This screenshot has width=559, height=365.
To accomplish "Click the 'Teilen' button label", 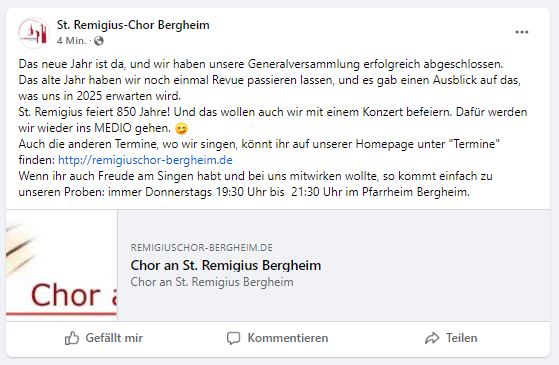I will point(462,338).
